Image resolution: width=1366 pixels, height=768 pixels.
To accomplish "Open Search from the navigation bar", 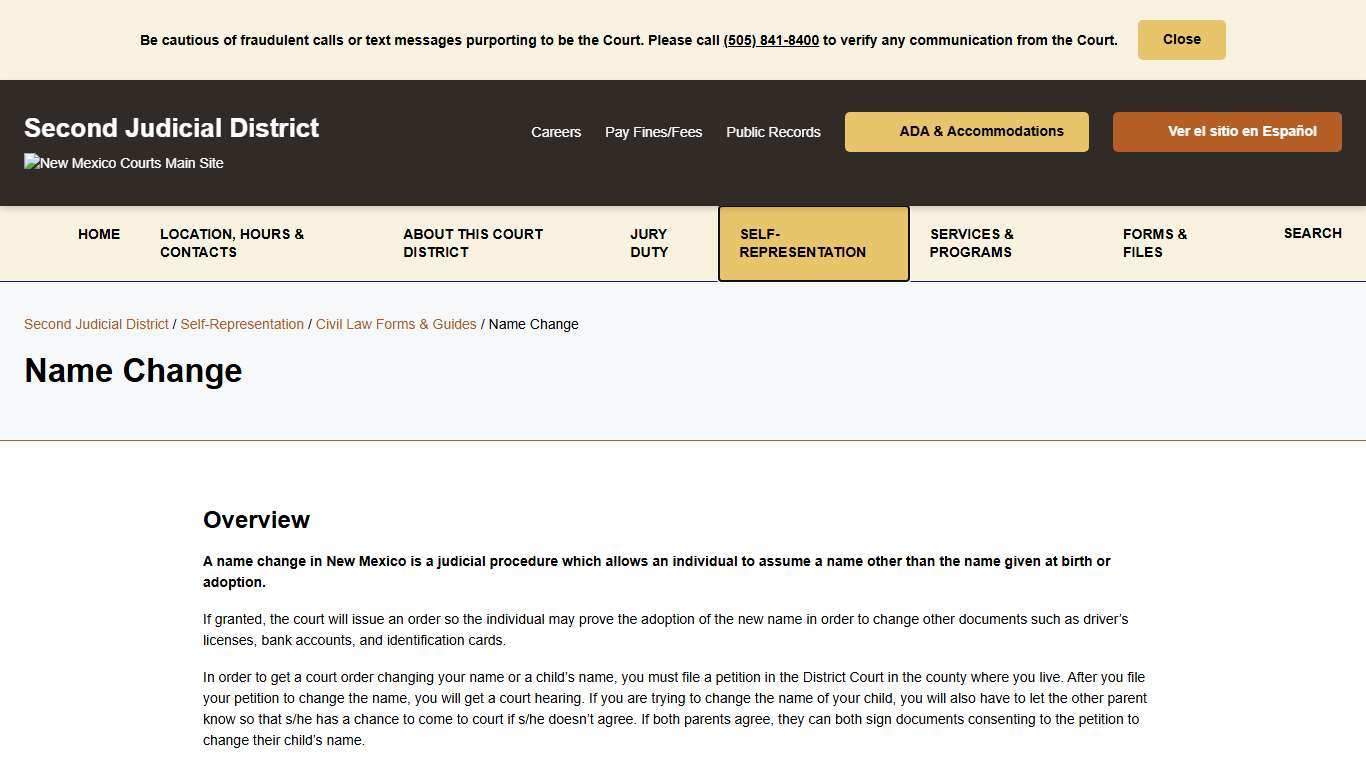I will [1312, 233].
